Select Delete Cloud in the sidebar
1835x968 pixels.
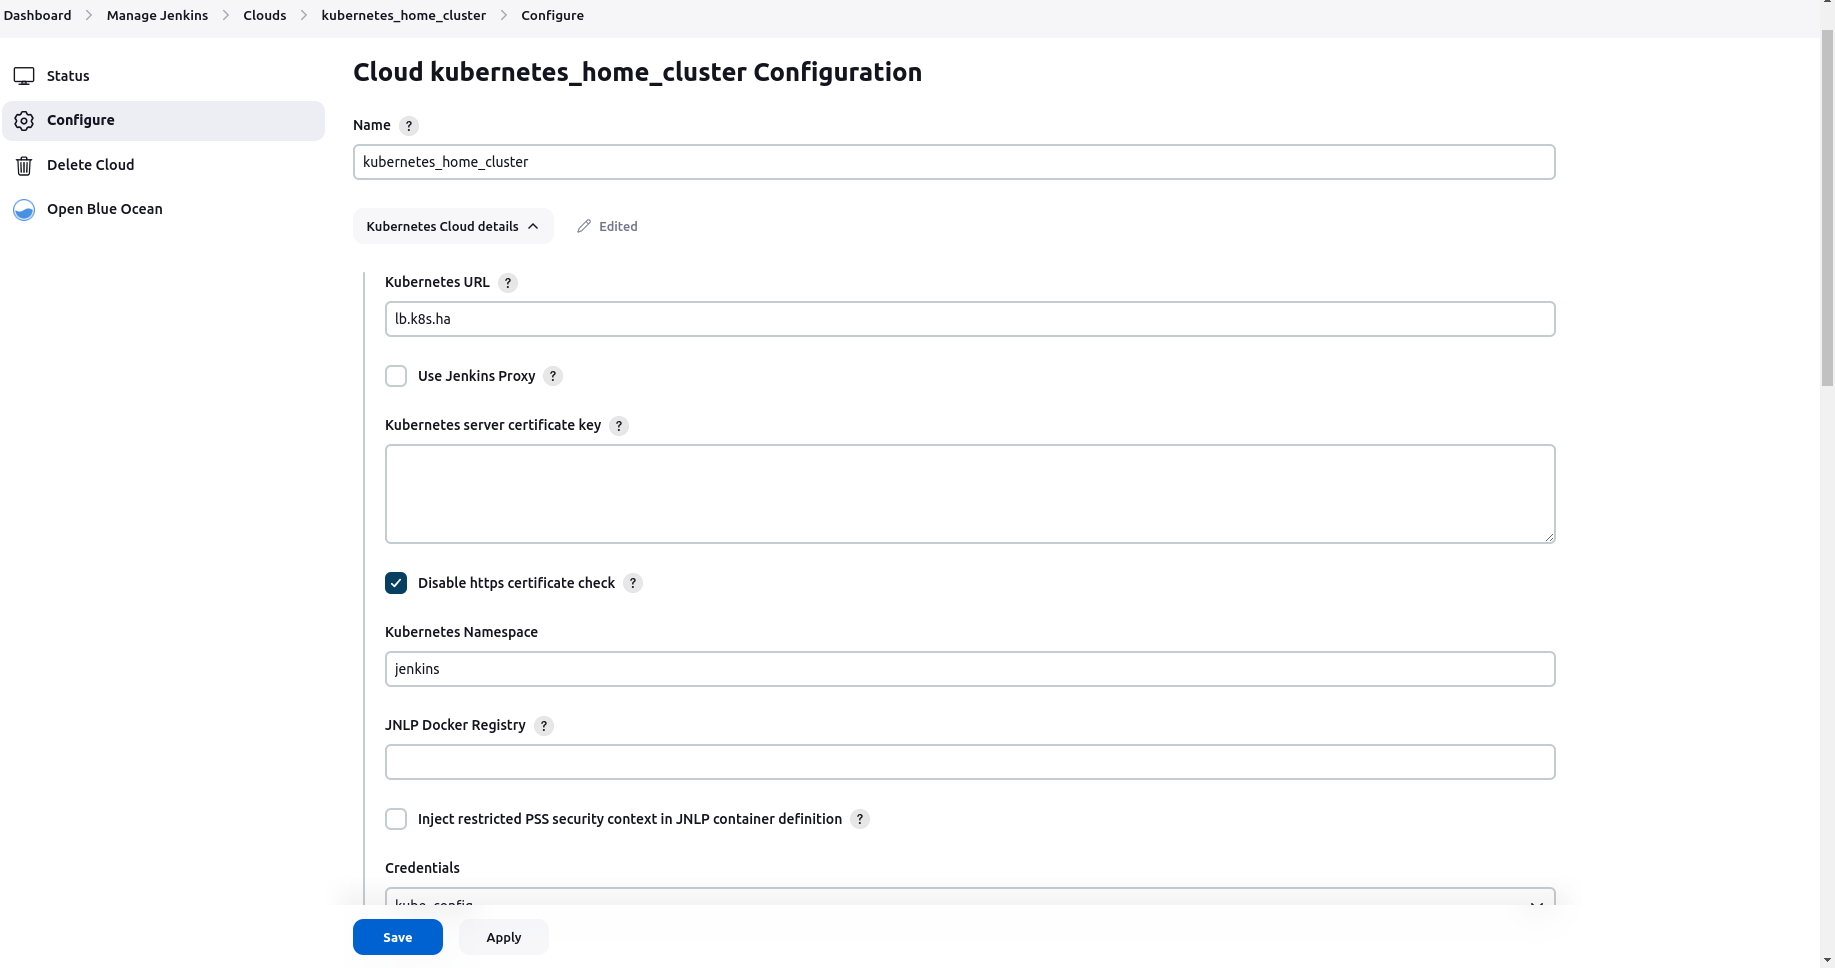coord(164,165)
